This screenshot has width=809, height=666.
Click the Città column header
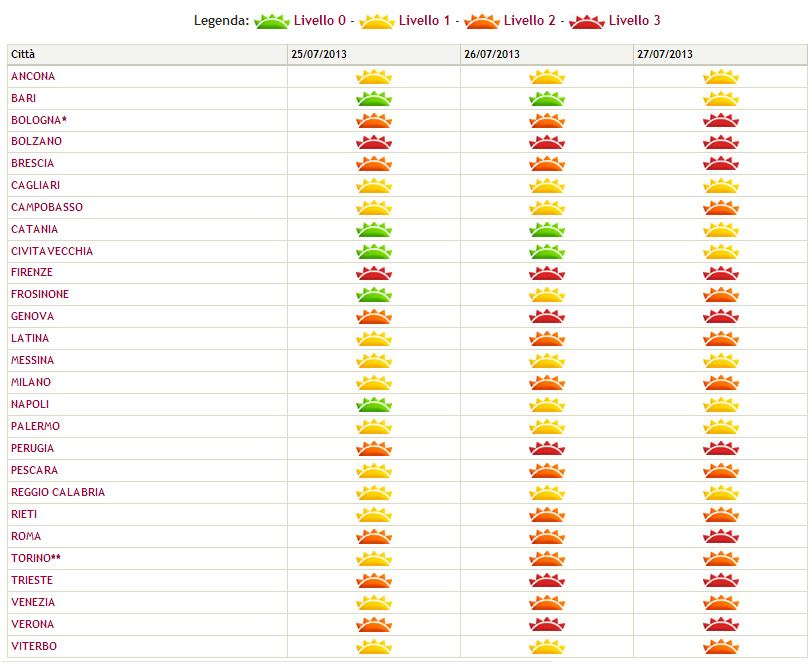pyautogui.click(x=147, y=54)
